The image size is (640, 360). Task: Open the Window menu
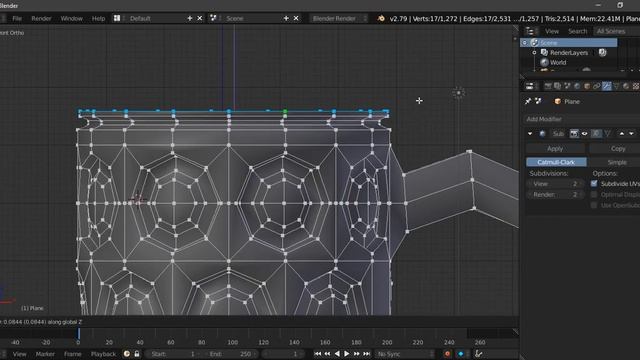click(71, 18)
